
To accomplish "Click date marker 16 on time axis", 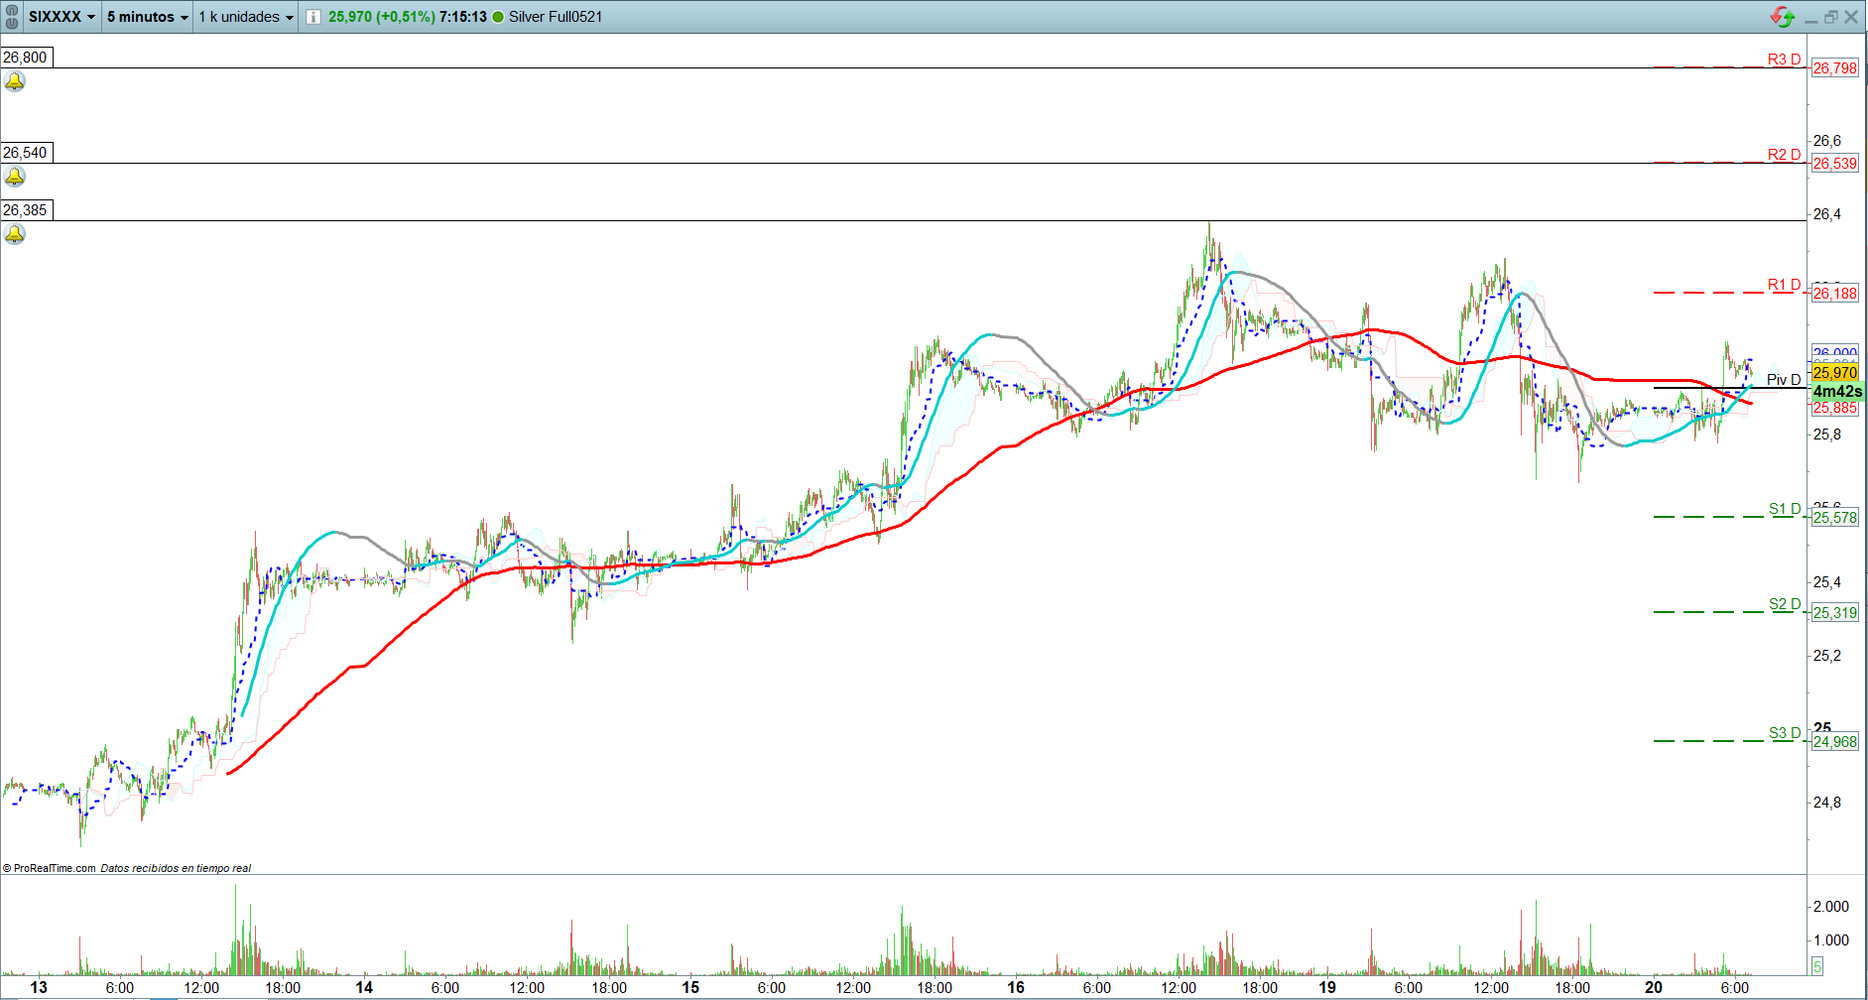I will 1016,987.
